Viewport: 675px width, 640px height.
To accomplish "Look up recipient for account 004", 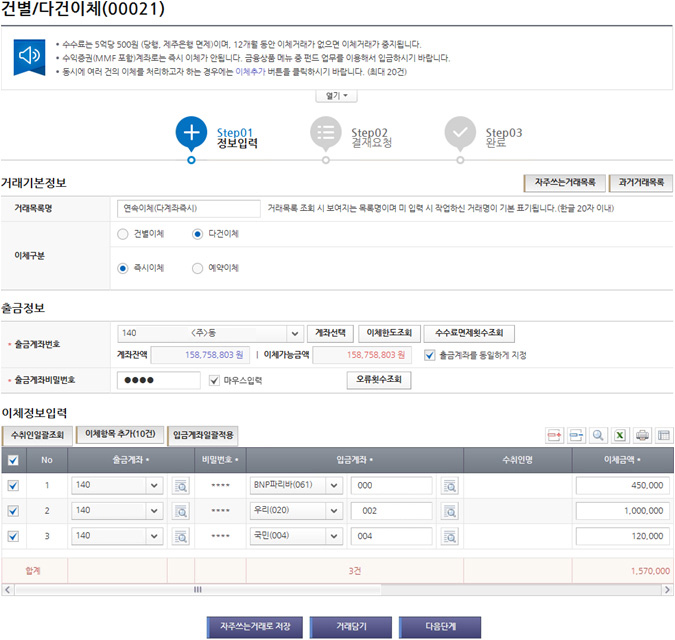I will (450, 537).
